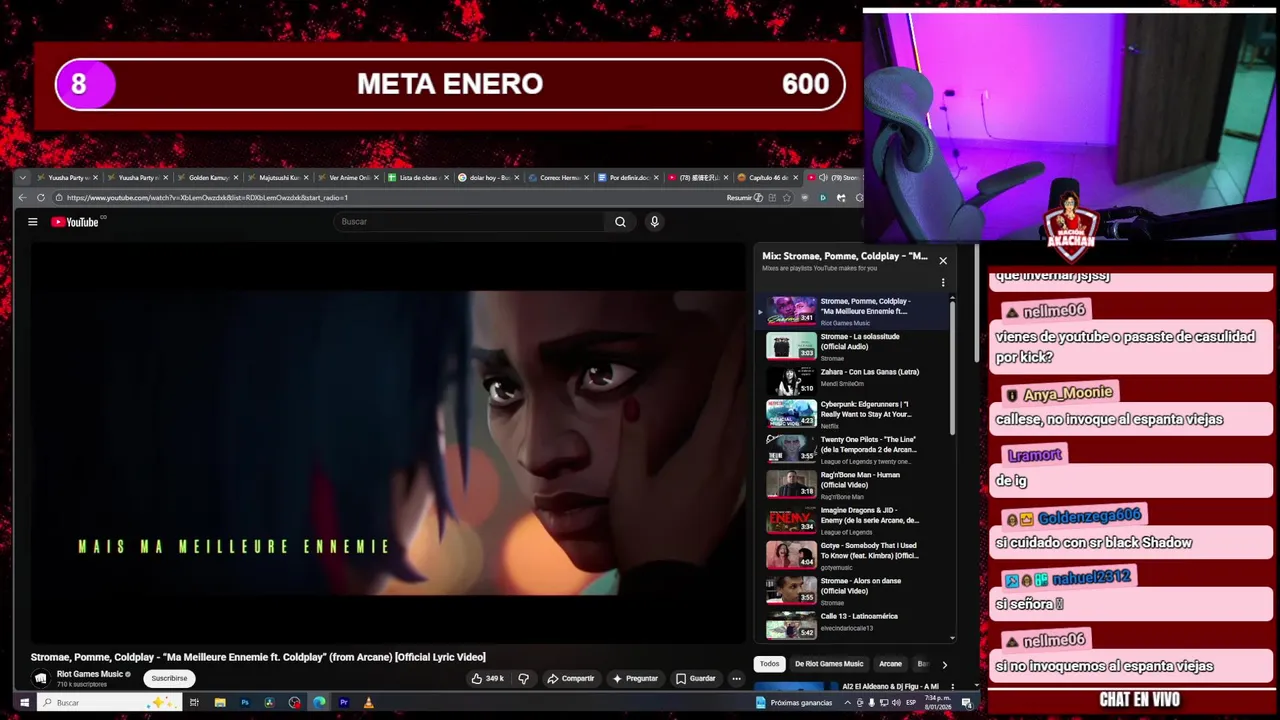
Task: Open Microsoft Edge in the taskbar
Action: [319, 703]
